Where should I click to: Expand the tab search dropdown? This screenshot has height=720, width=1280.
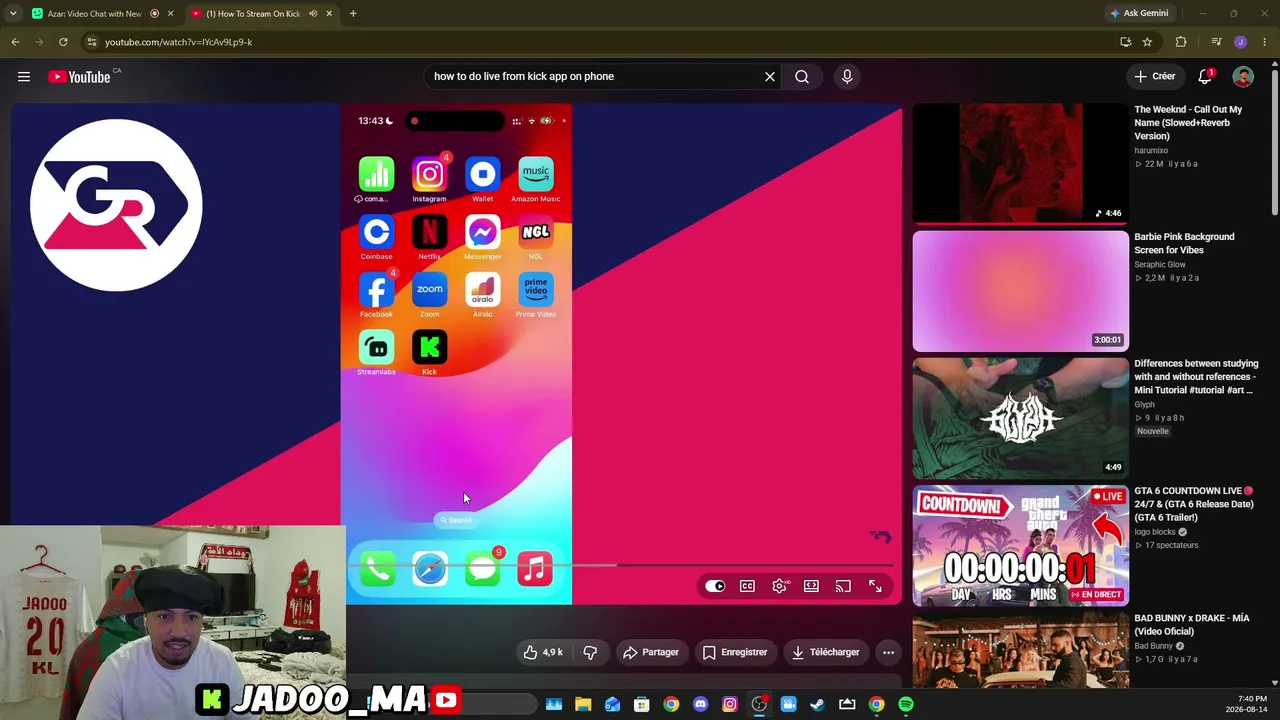click(x=13, y=14)
